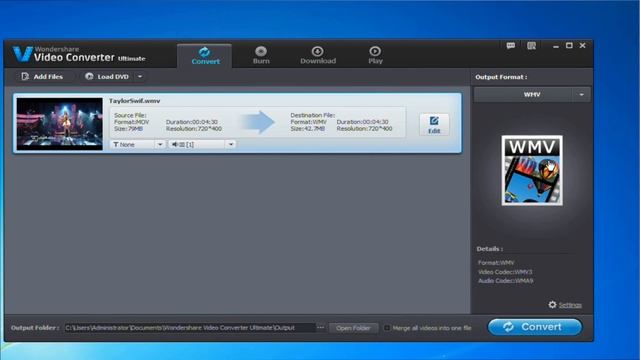This screenshot has height=360, width=640.
Task: Close the Video Converter window
Action: click(x=582, y=46)
